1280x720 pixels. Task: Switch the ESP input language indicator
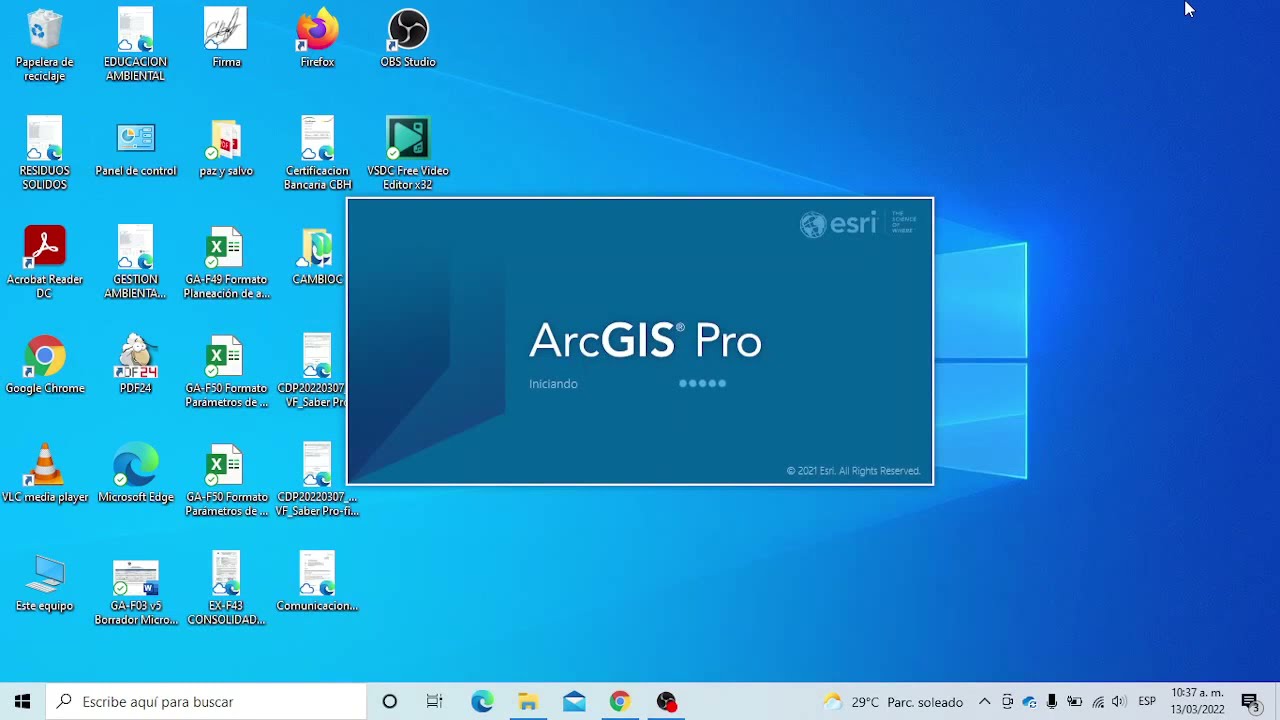1147,702
